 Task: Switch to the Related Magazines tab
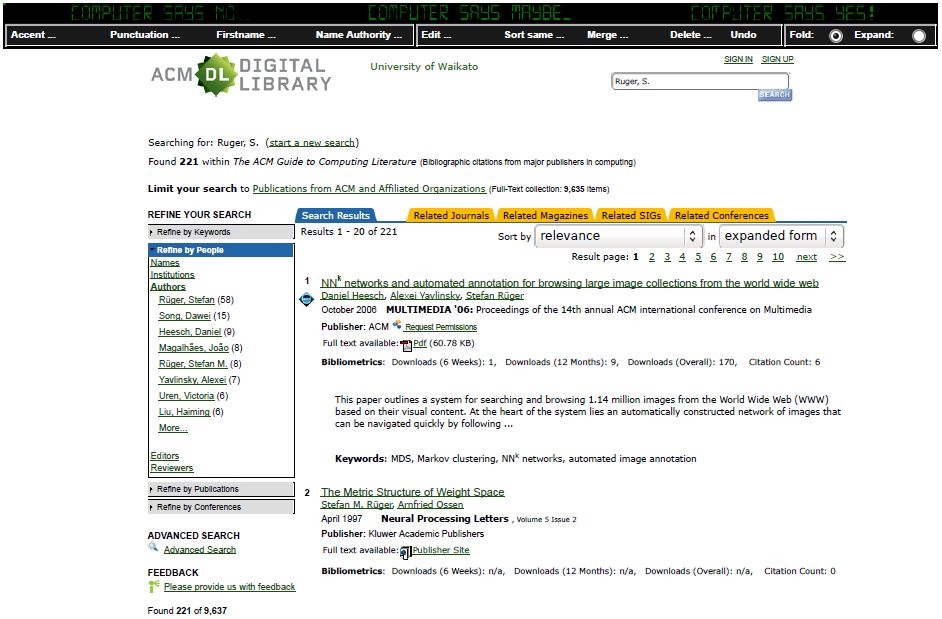(545, 215)
